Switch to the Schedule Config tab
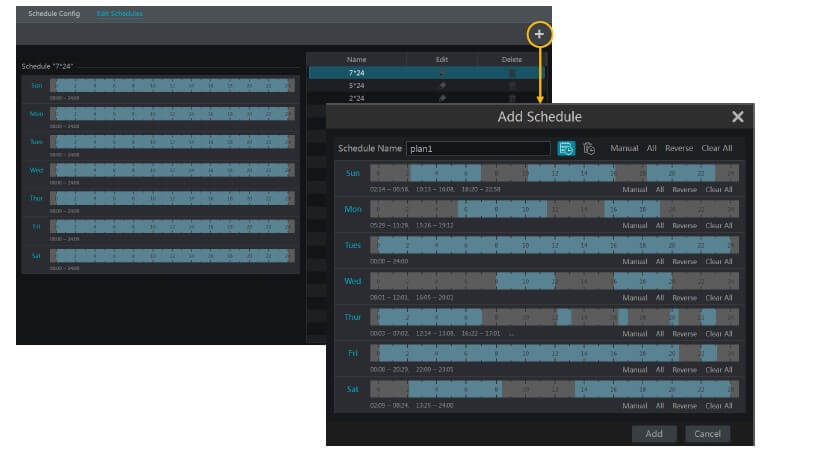This screenshot has height=455, width=813. (x=54, y=13)
